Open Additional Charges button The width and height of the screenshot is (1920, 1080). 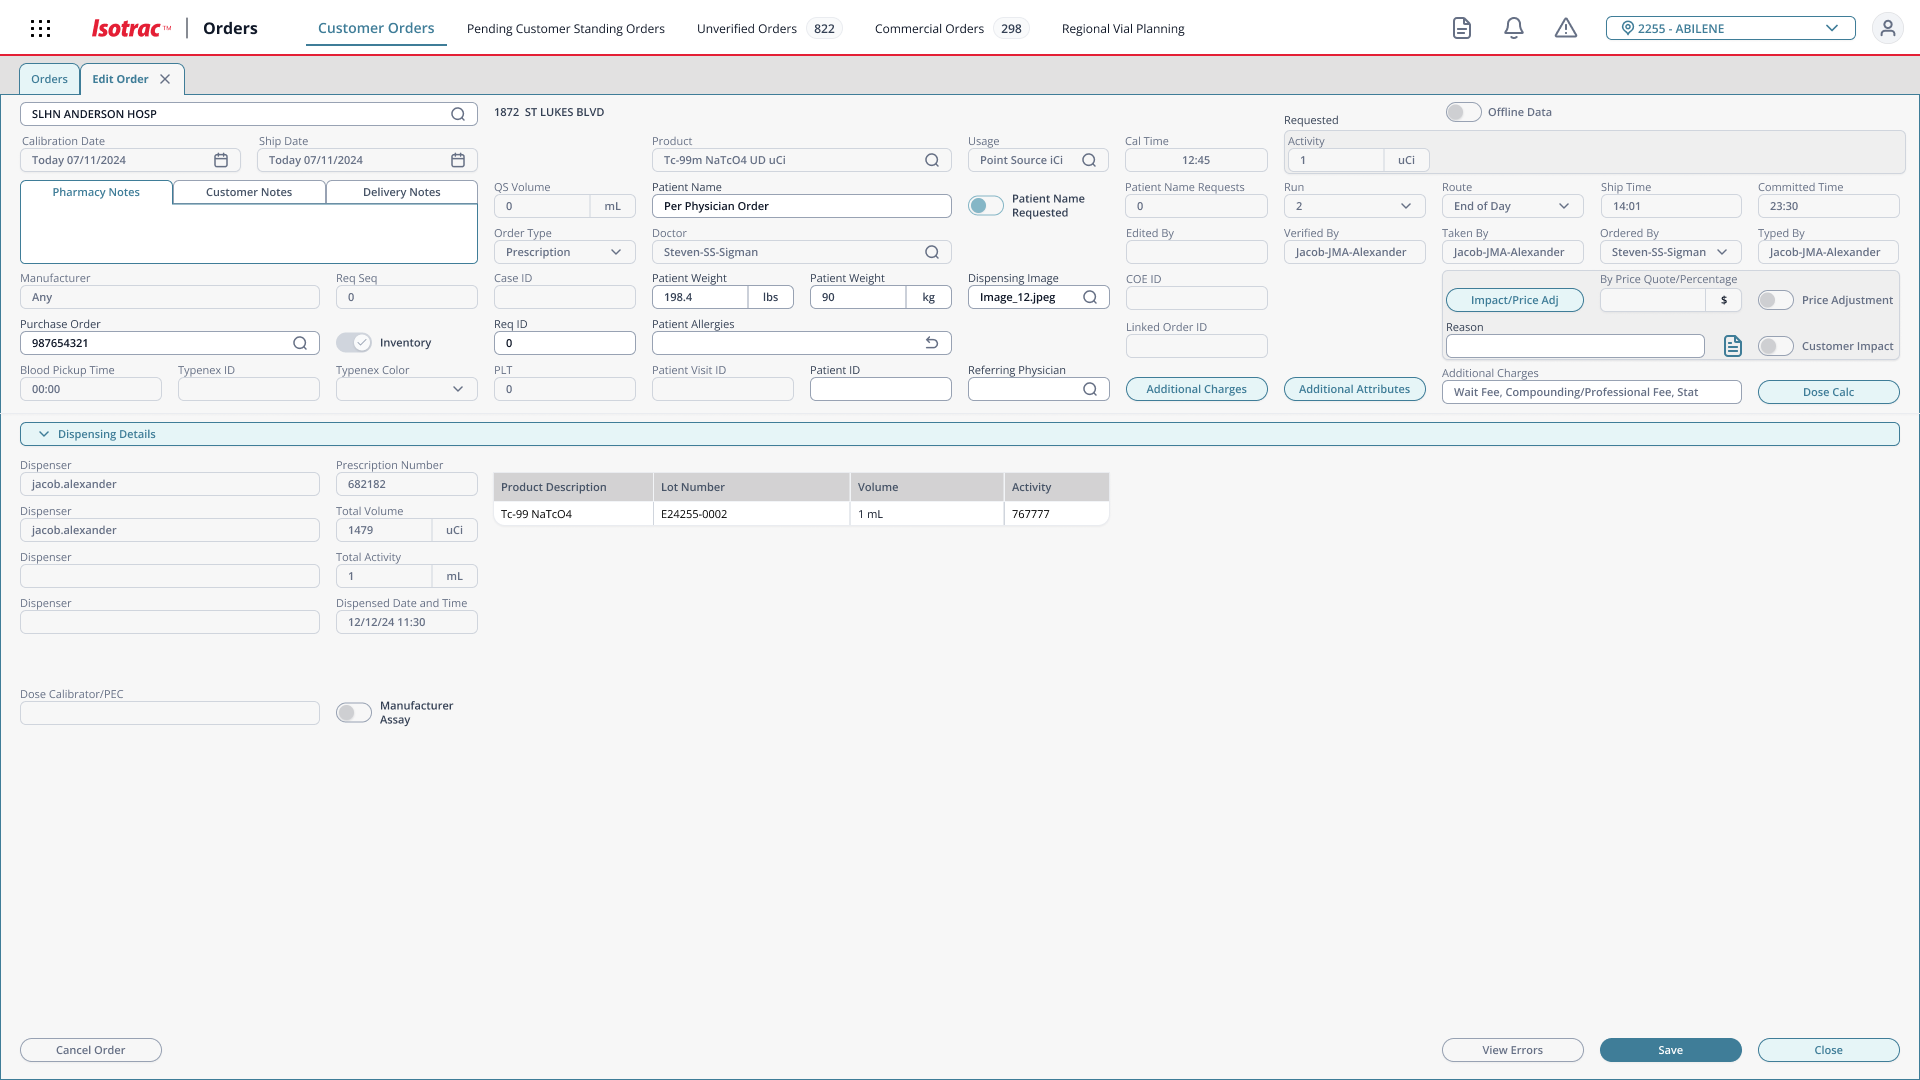(1196, 389)
